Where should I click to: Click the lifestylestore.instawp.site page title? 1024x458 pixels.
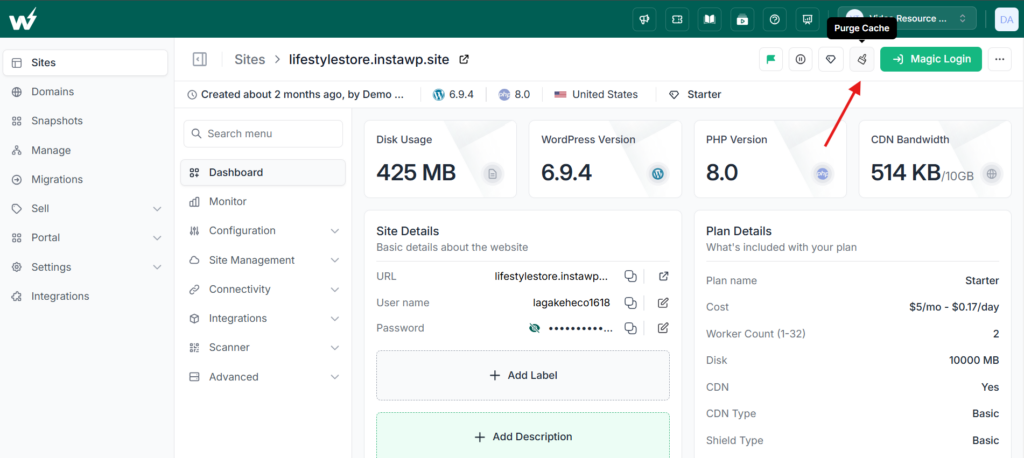369,59
